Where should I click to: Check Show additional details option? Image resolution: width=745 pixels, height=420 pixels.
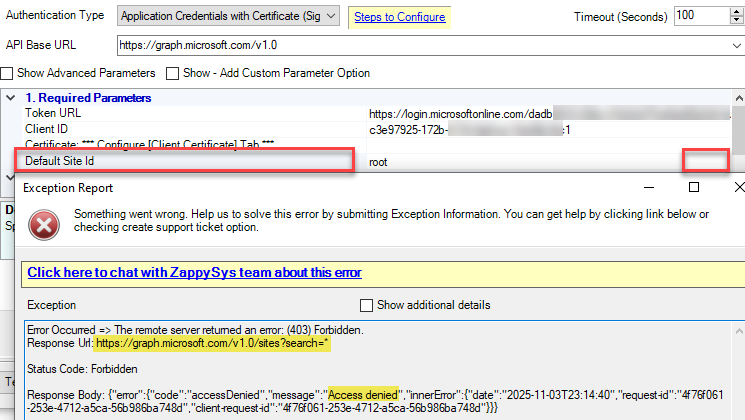[x=366, y=304]
